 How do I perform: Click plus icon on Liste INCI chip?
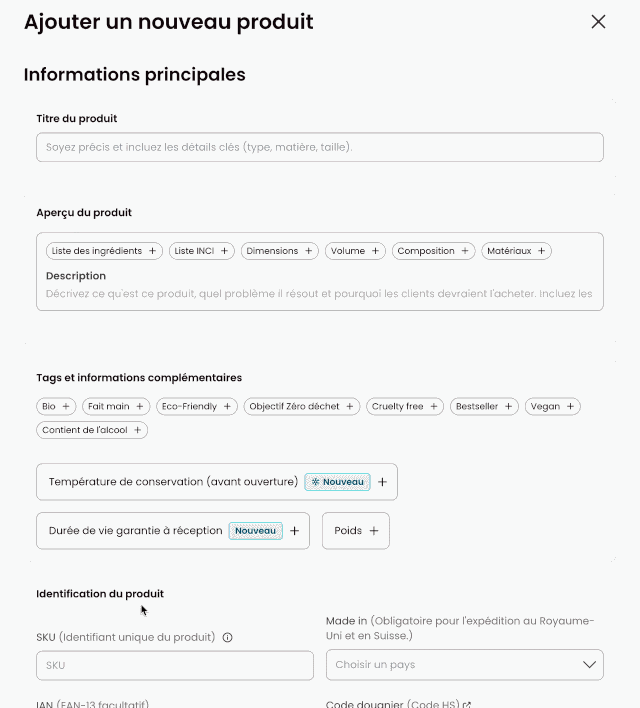tap(225, 251)
